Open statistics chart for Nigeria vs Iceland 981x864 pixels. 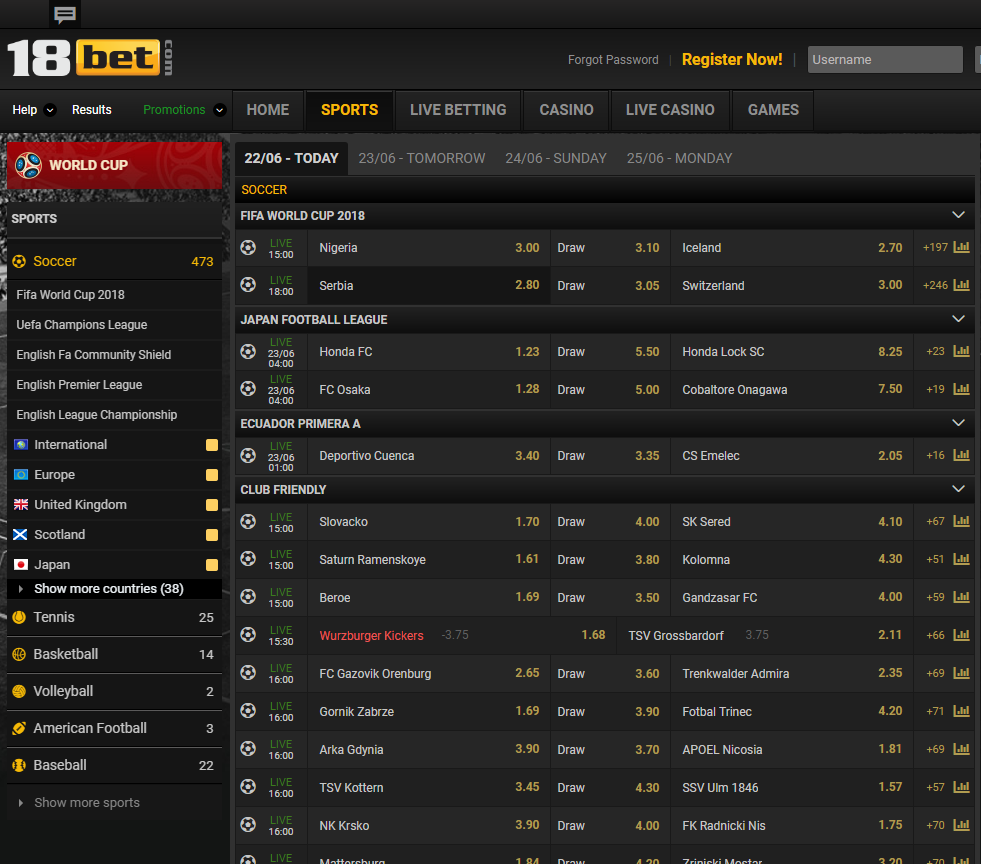(961, 247)
